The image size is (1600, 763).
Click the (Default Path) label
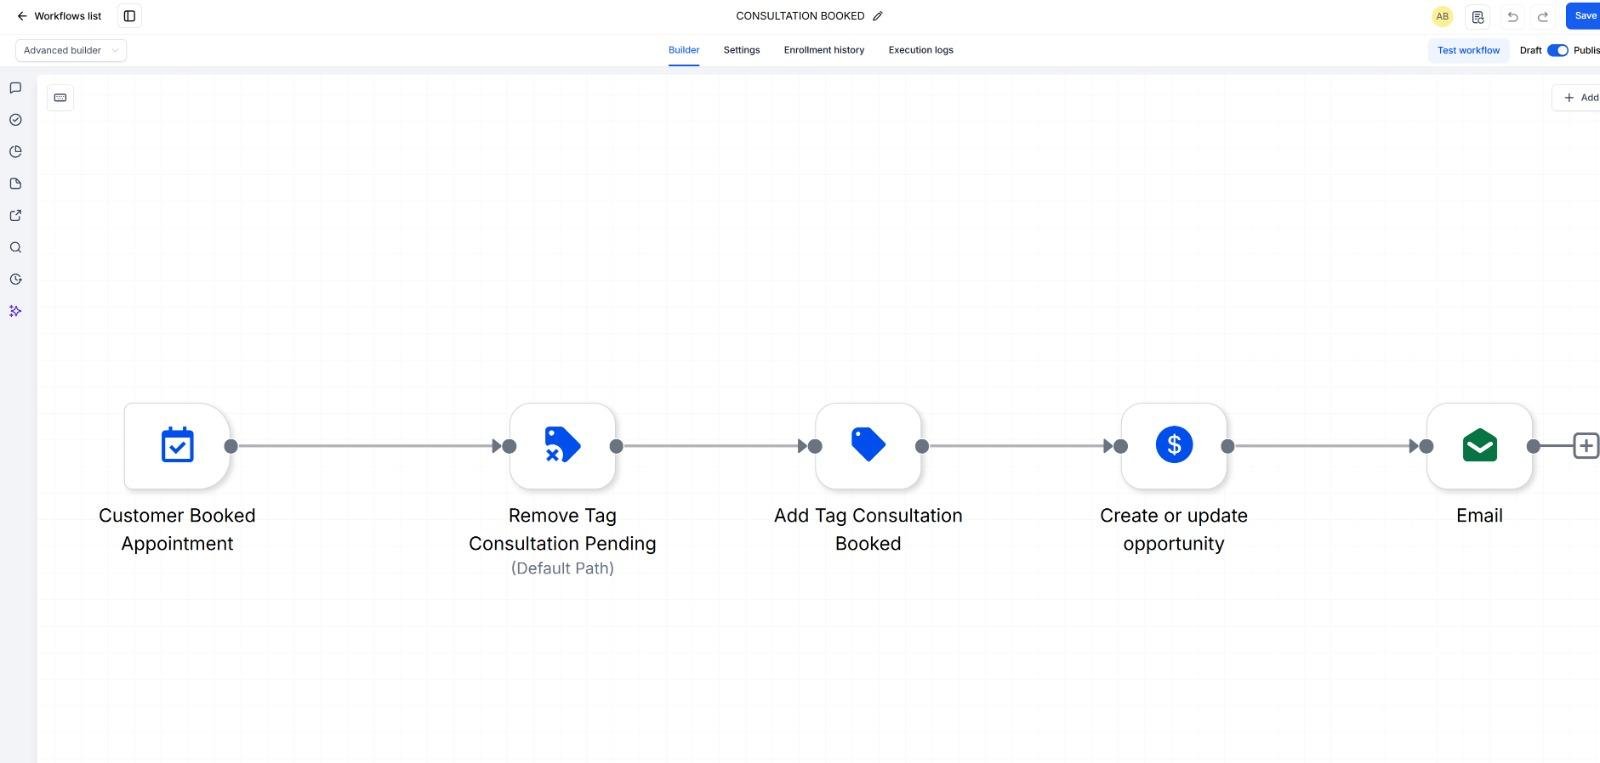pos(562,568)
